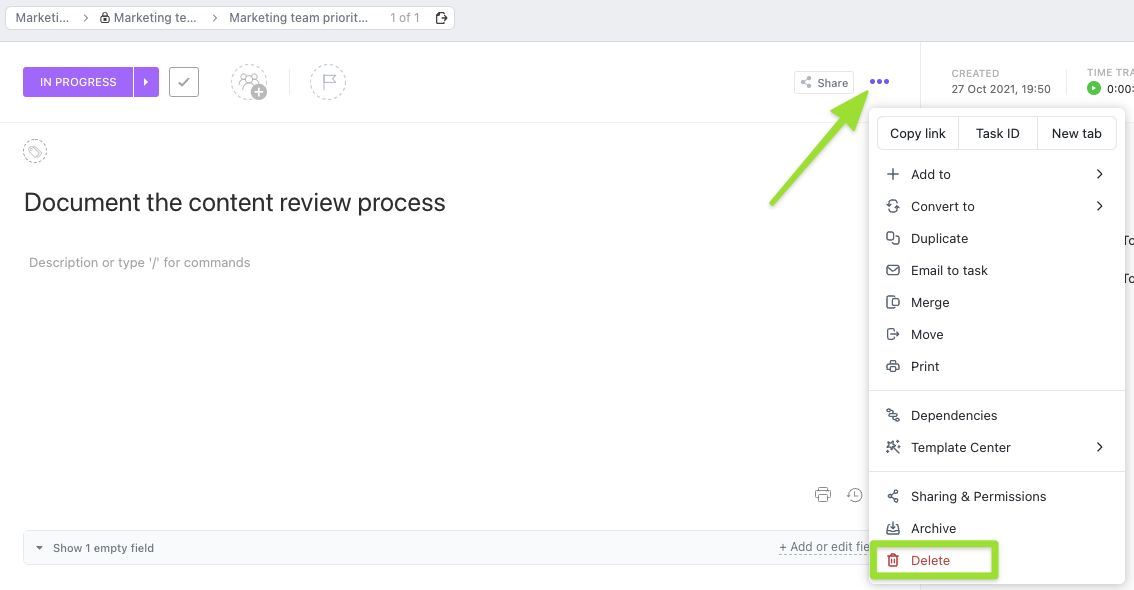The height and width of the screenshot is (590, 1134).
Task: Start the time tracking play button
Action: click(x=1094, y=89)
